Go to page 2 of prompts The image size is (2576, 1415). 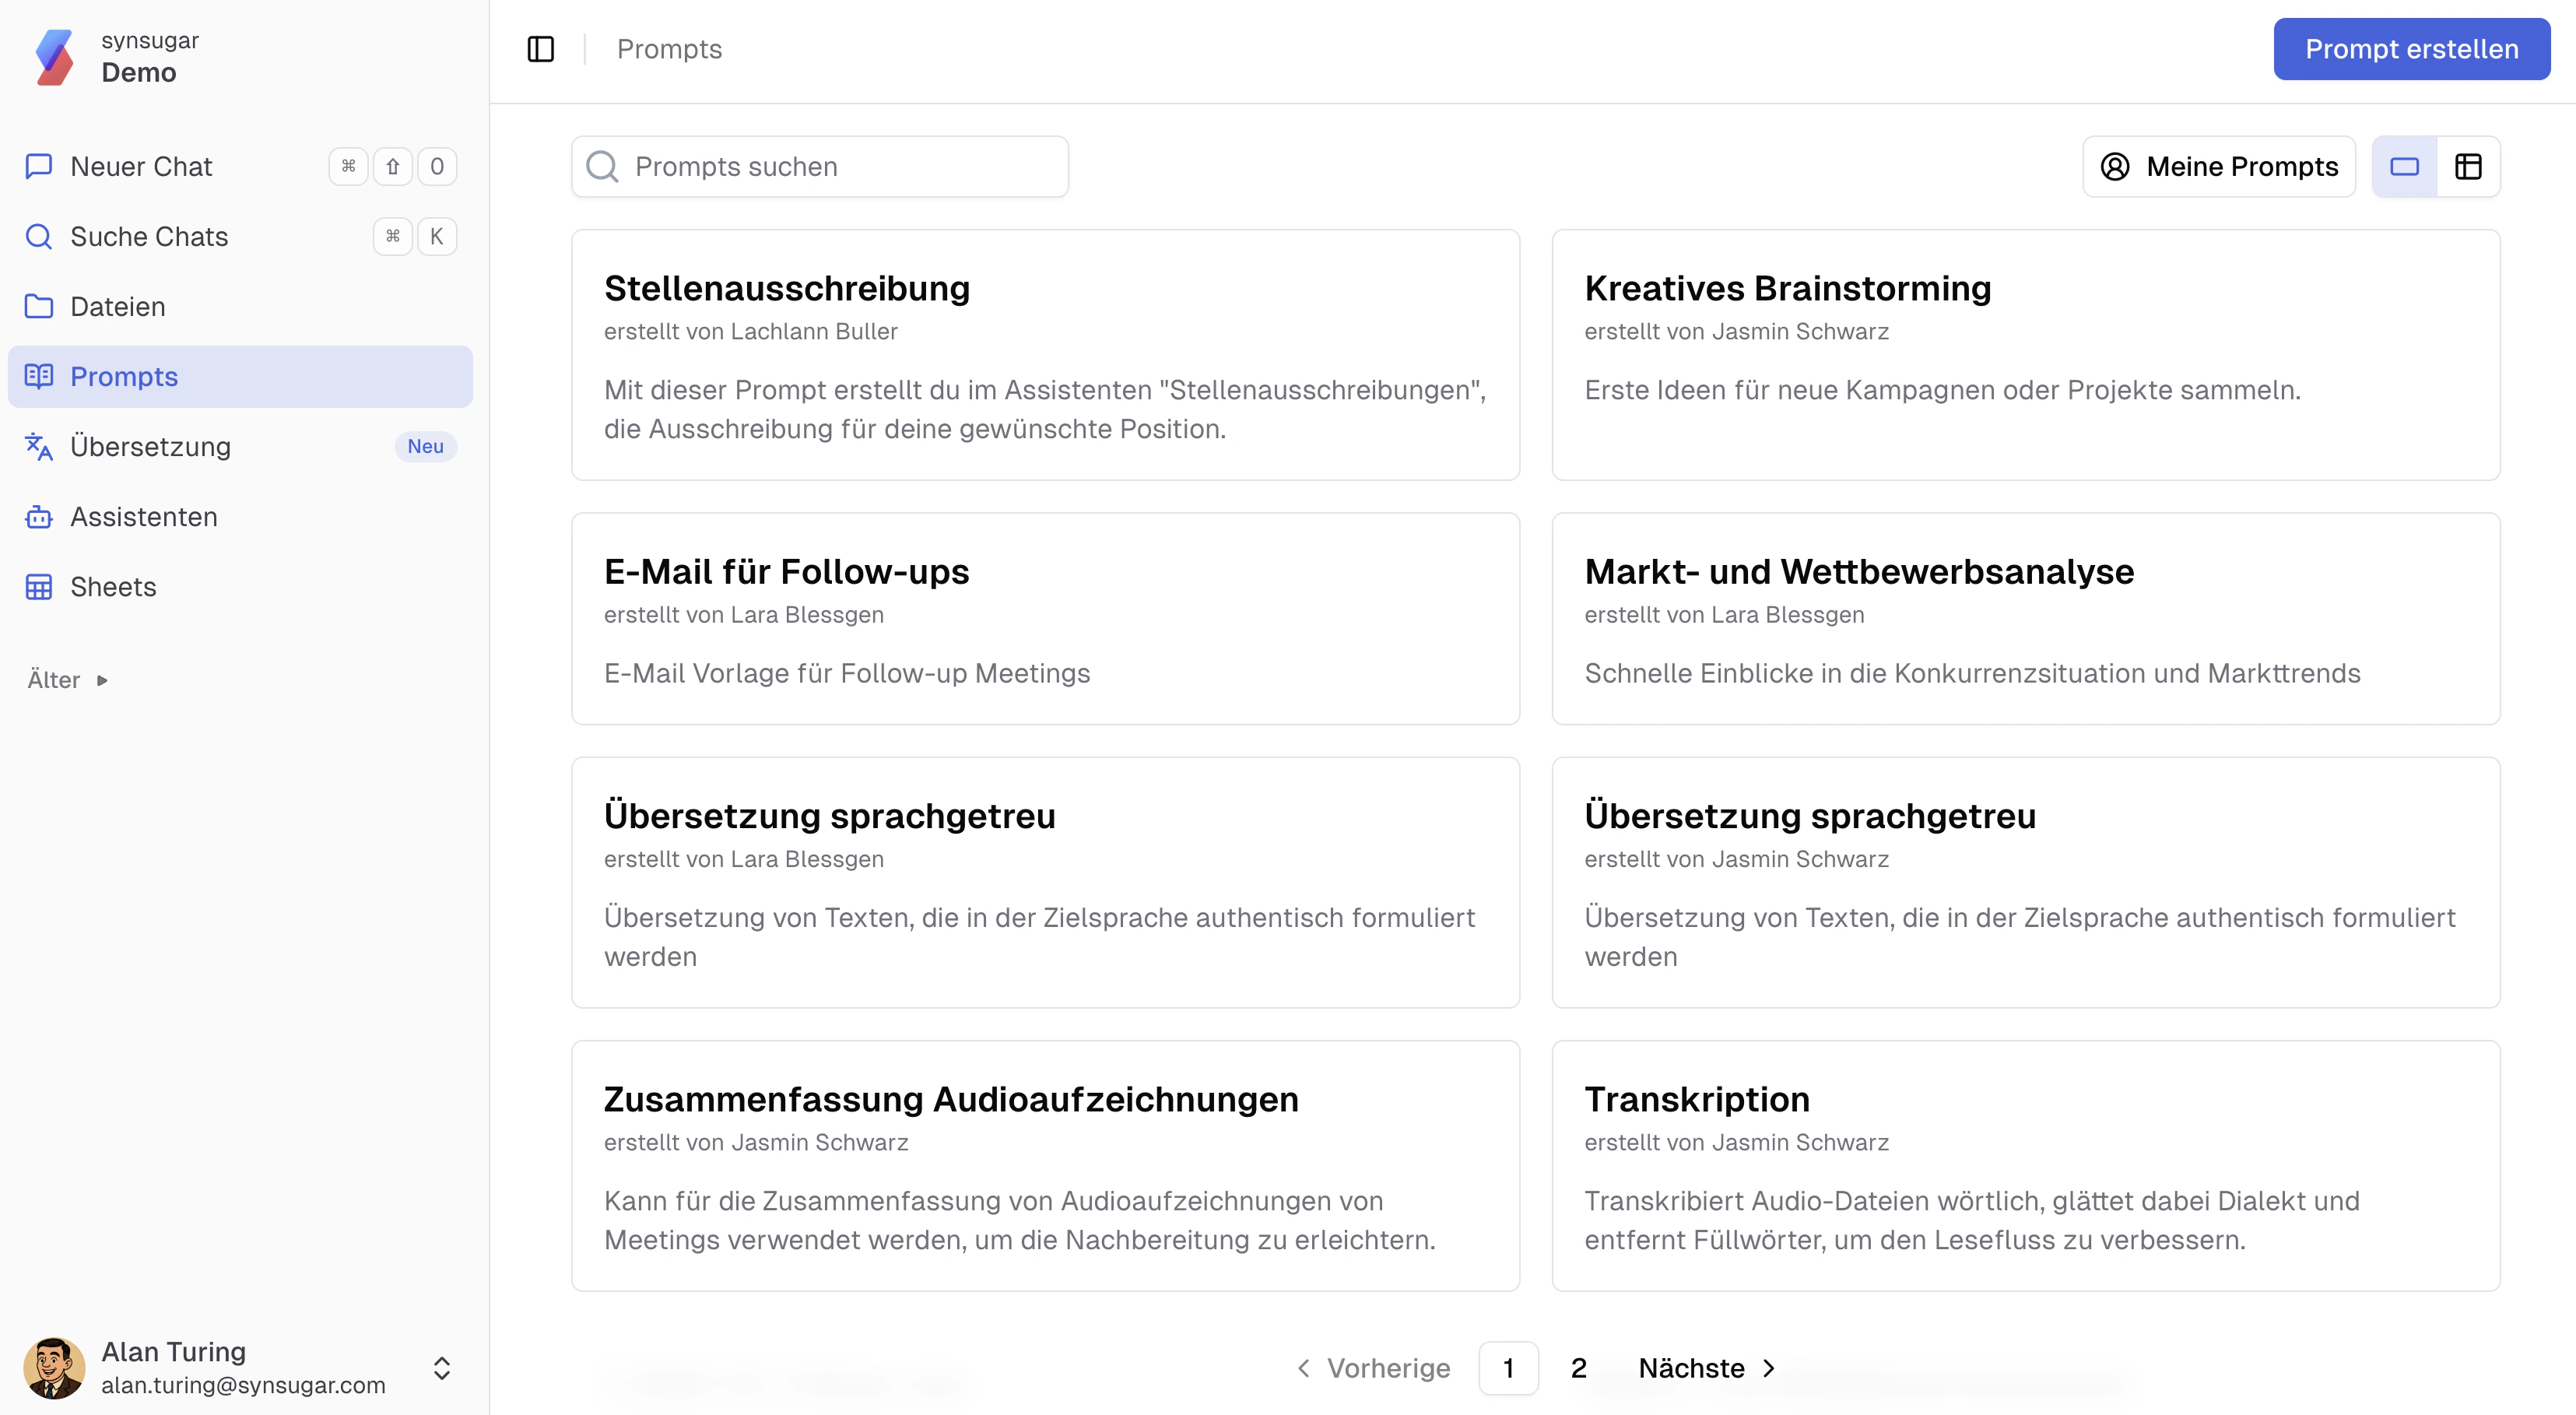pos(1579,1368)
